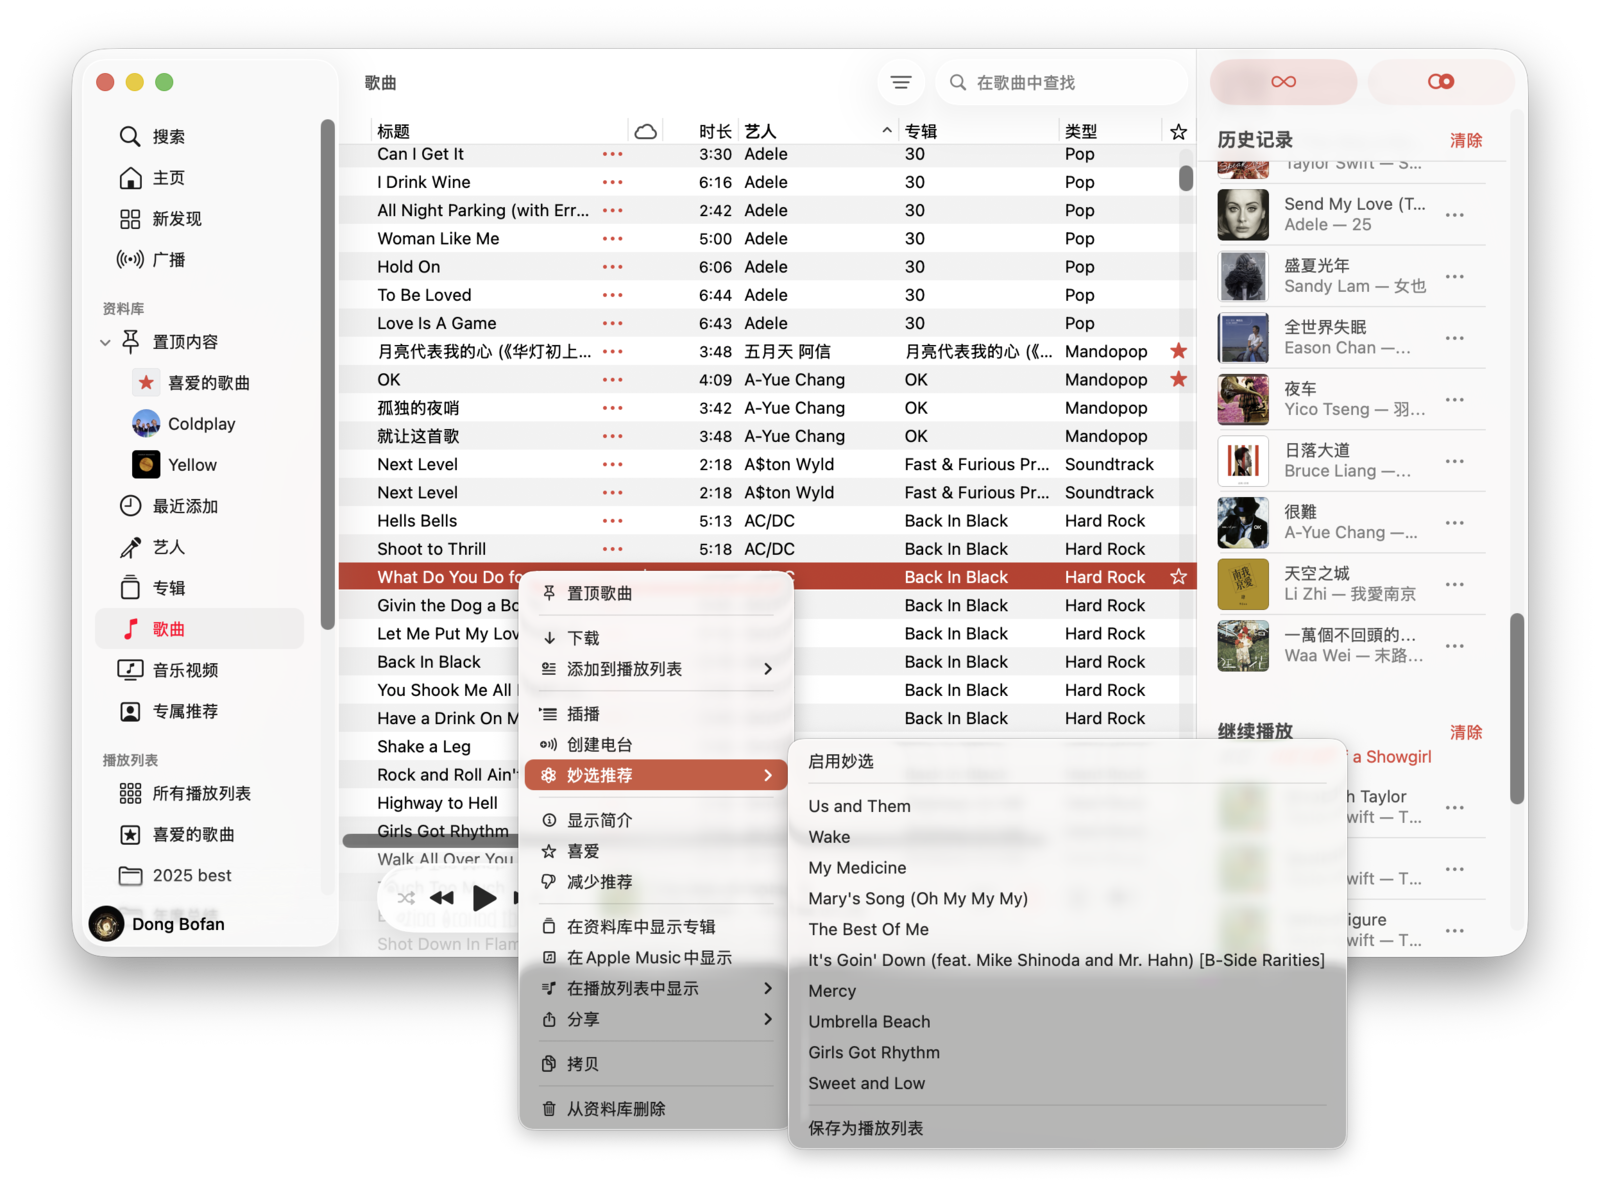
Task: Open the more options dots for Hells Bells
Action: 613,520
